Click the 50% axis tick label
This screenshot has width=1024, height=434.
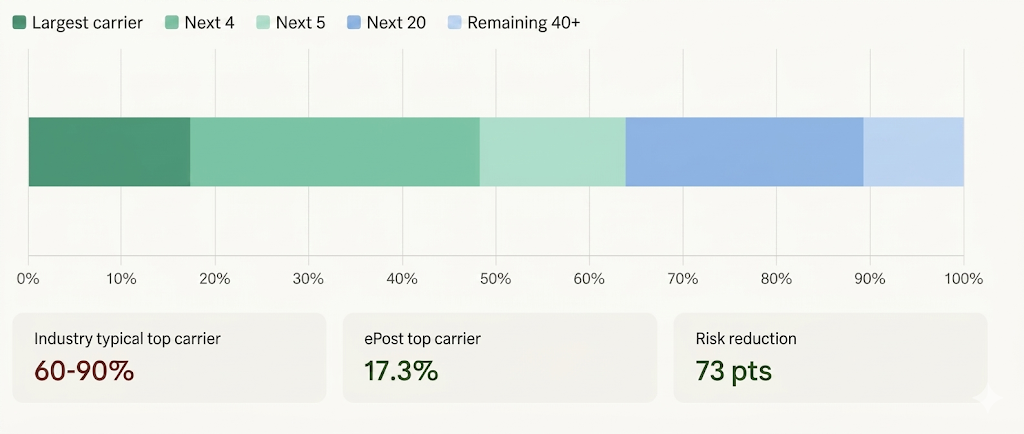pyautogui.click(x=495, y=278)
